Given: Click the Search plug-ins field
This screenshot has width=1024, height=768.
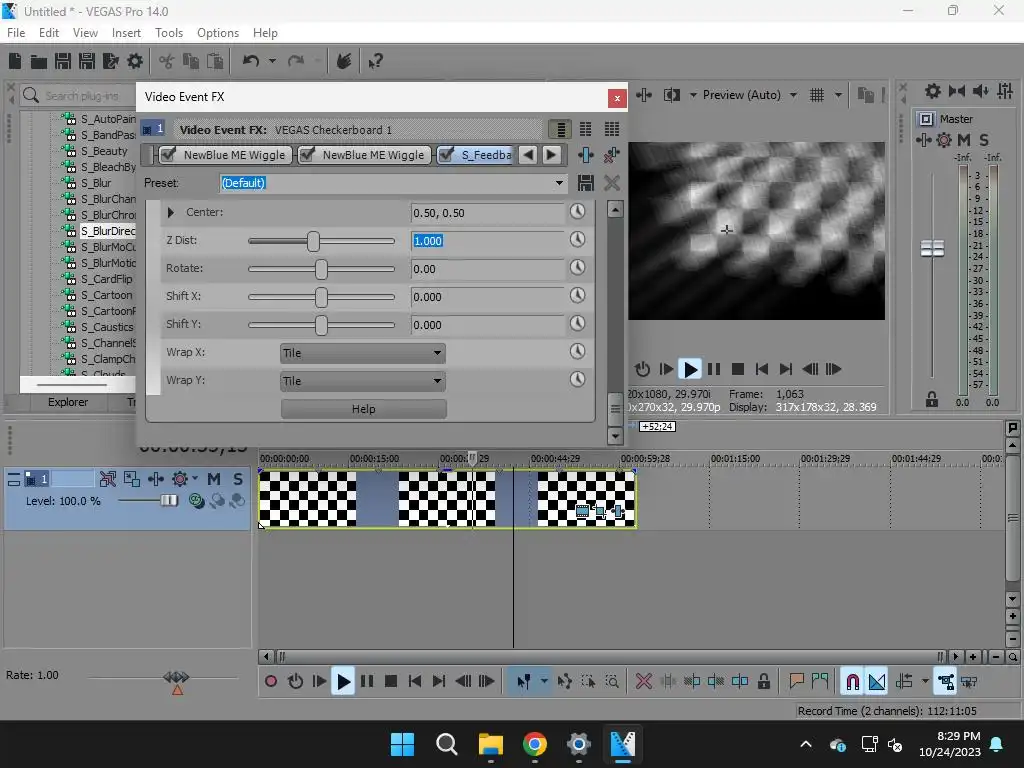Looking at the screenshot, I should coord(82,96).
